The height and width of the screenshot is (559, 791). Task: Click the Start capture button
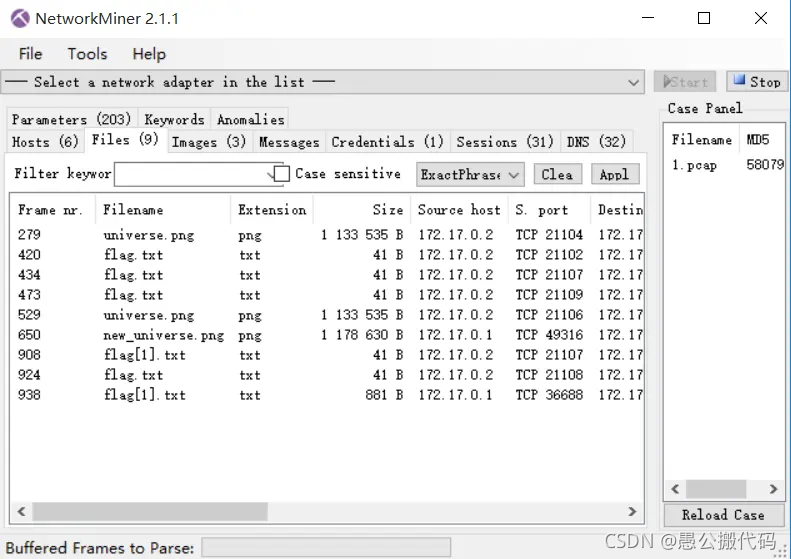coord(685,82)
